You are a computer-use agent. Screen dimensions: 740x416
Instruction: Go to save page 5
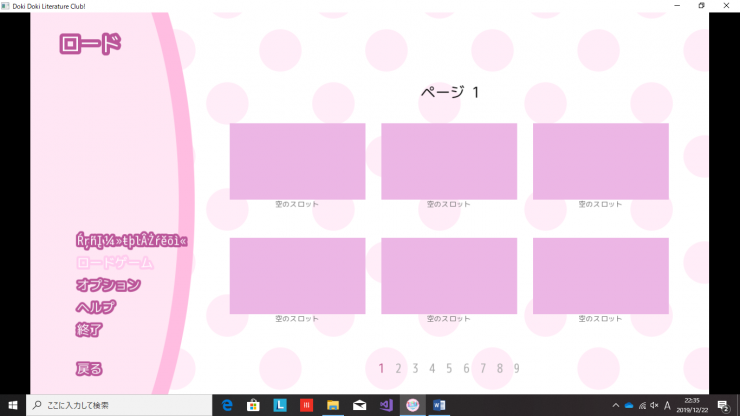click(449, 368)
